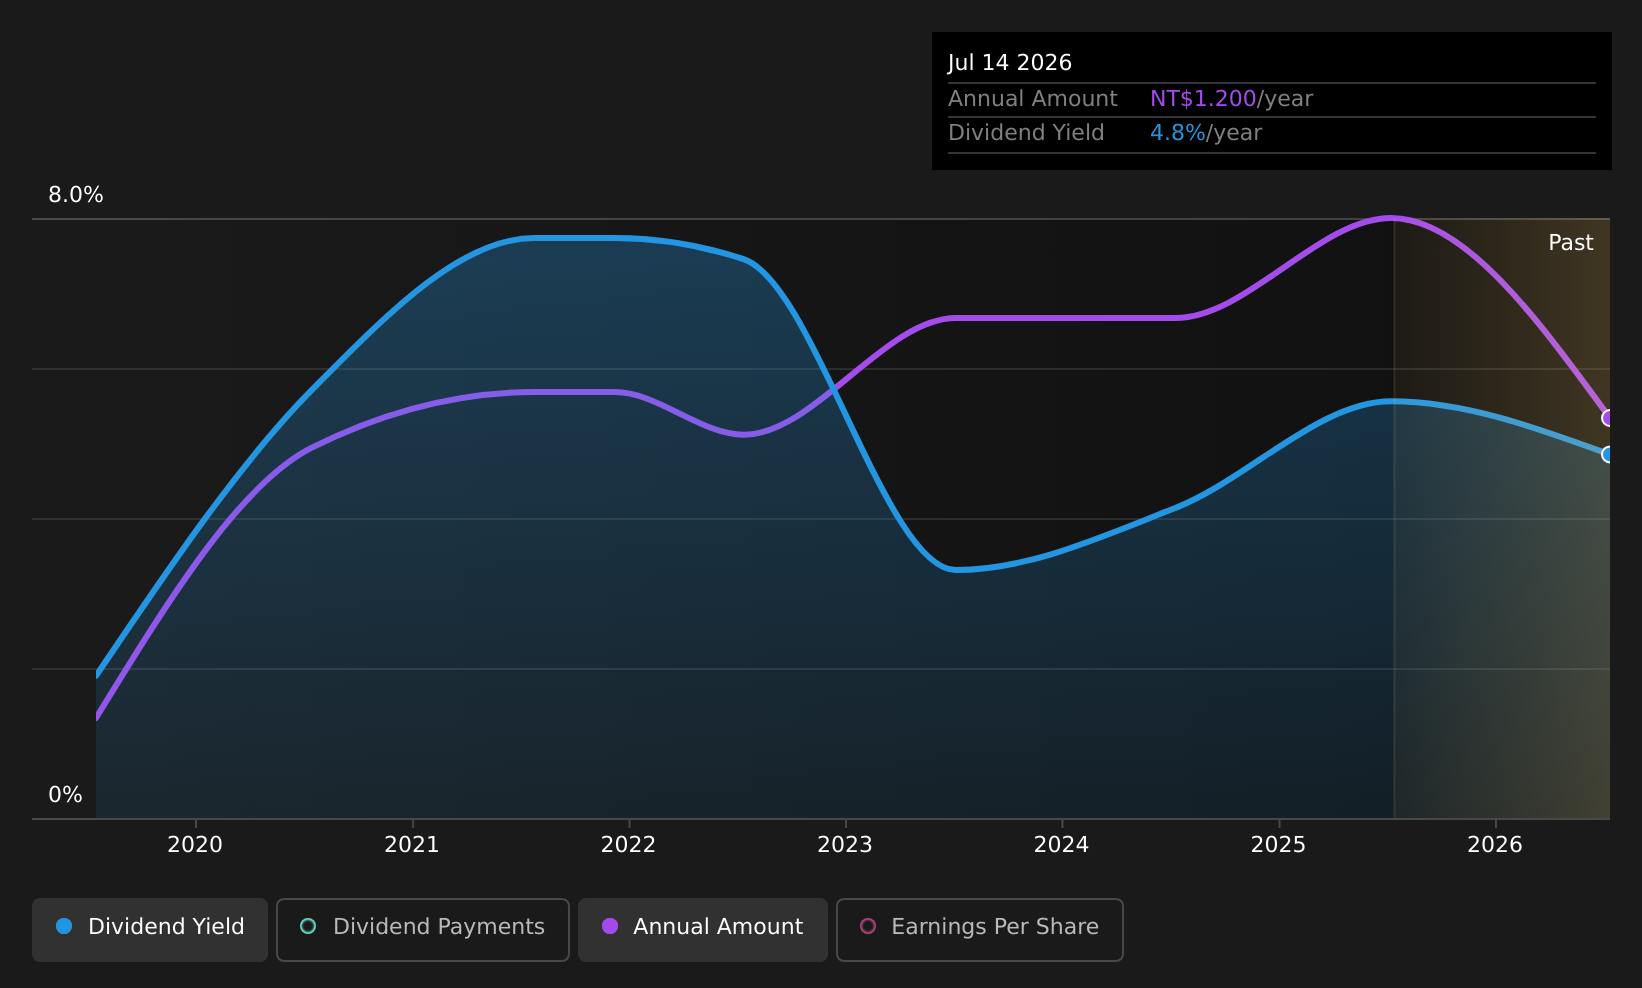Viewport: 1642px width, 988px height.
Task: Click the 2025 x-axis label
Action: click(1278, 845)
